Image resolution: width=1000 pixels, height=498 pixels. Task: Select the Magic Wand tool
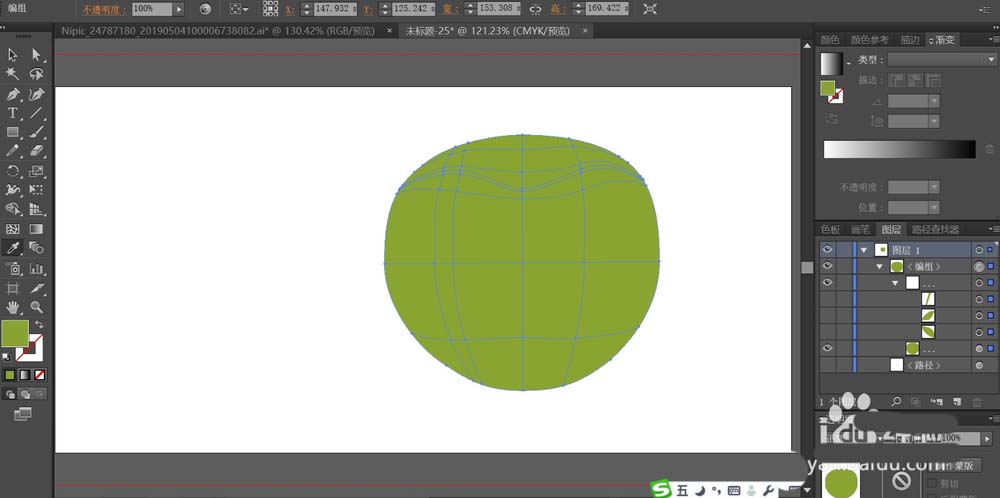coord(13,74)
